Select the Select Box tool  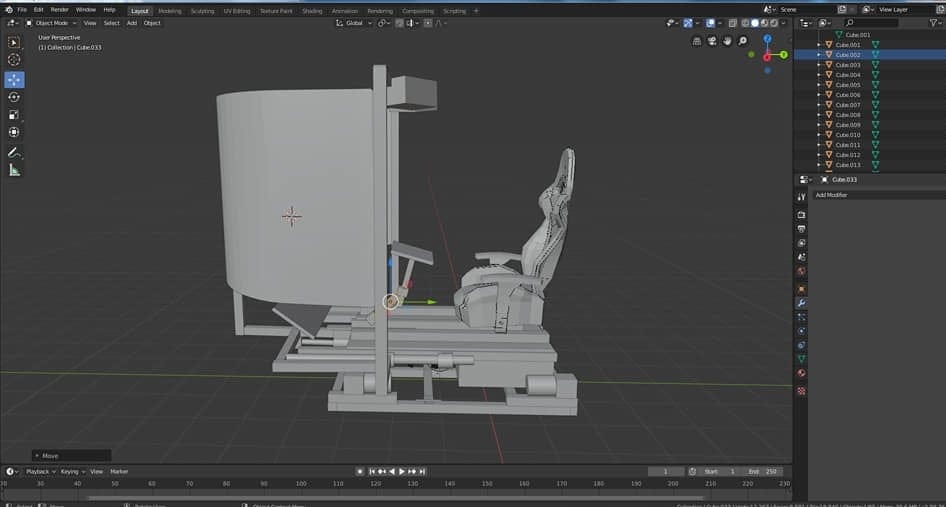pyautogui.click(x=14, y=42)
